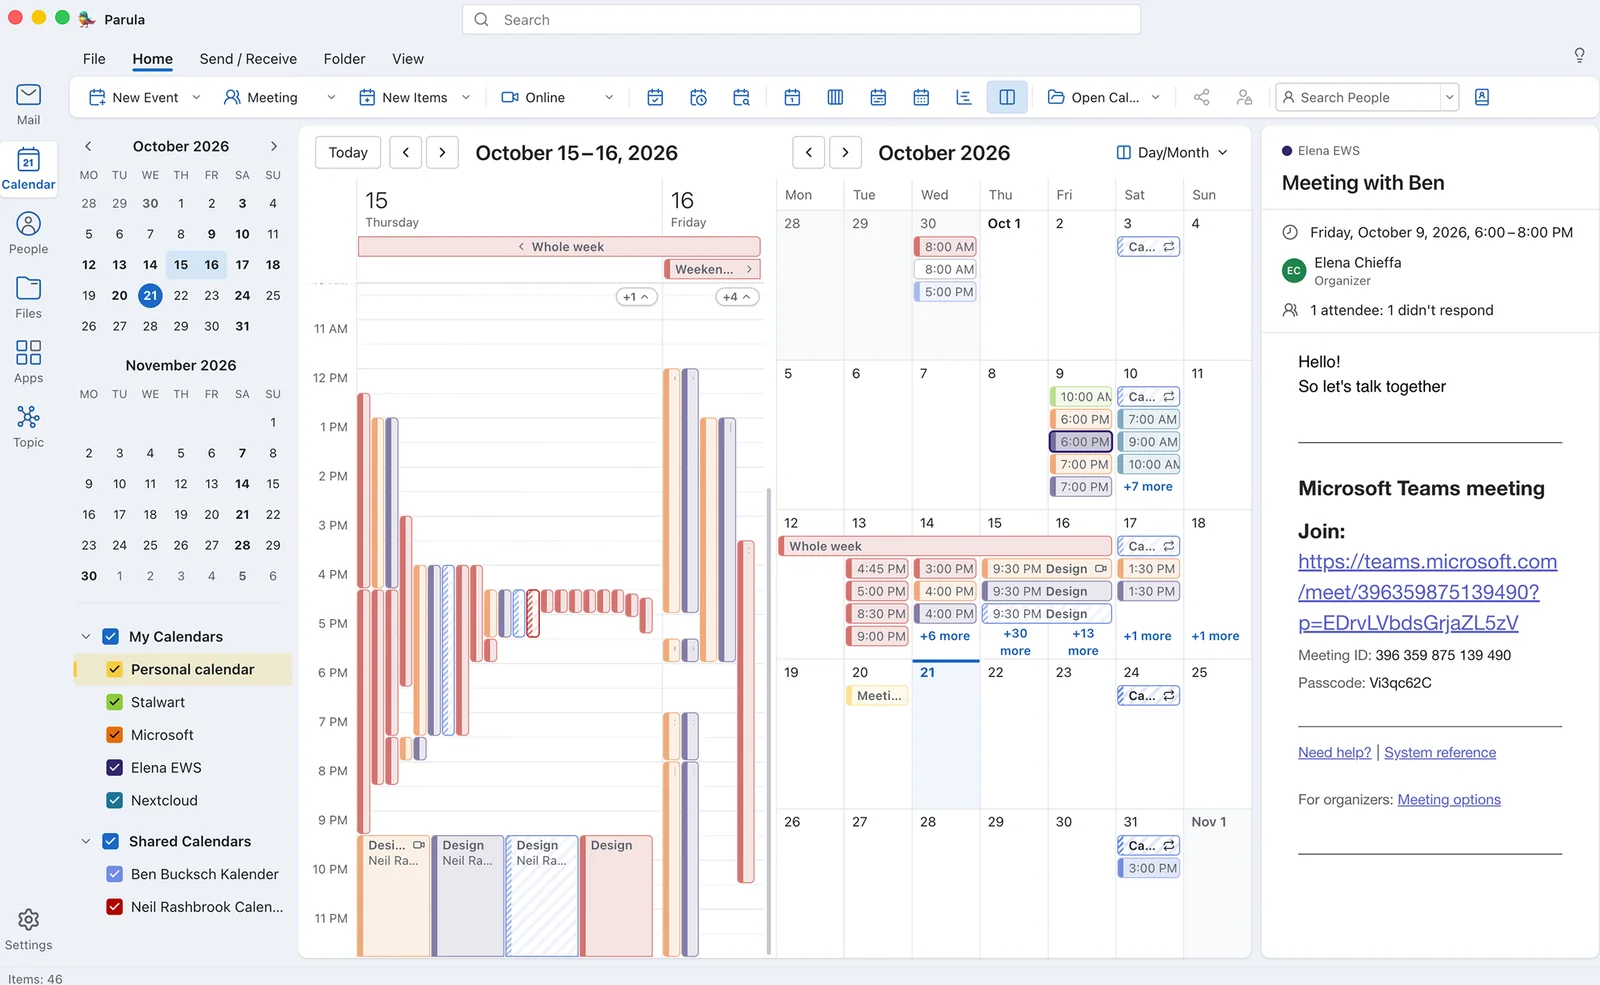Click the Need help? link

[1334, 753]
